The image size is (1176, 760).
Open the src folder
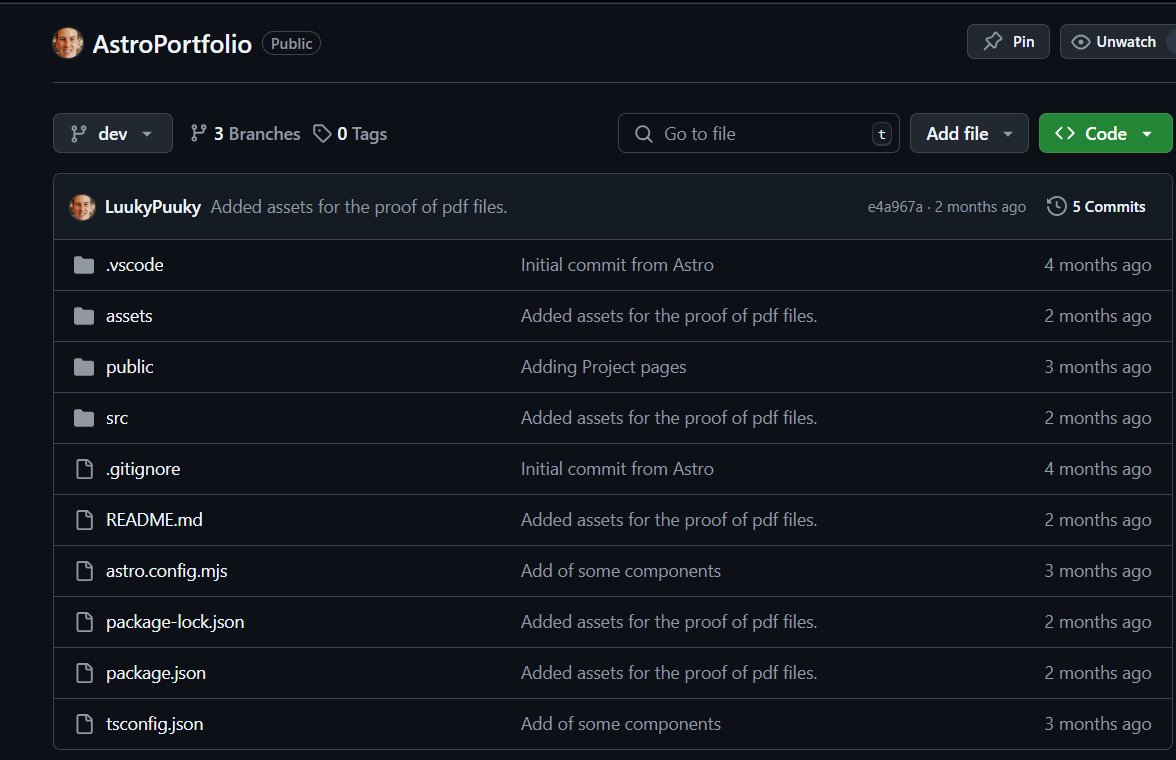117,418
